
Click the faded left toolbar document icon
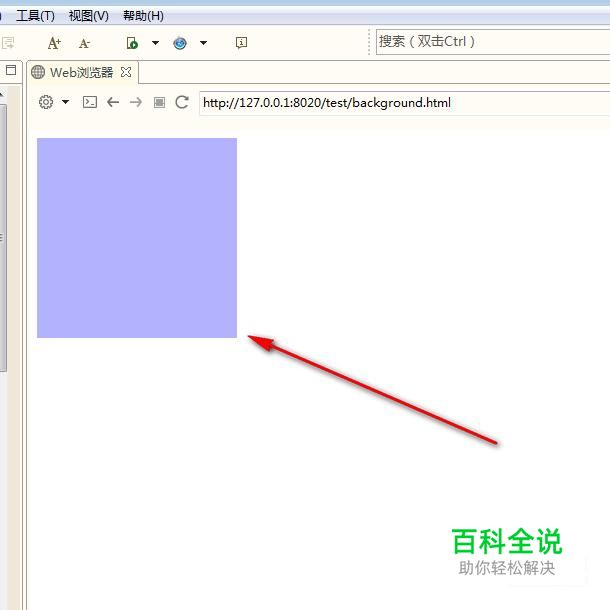coord(8,43)
